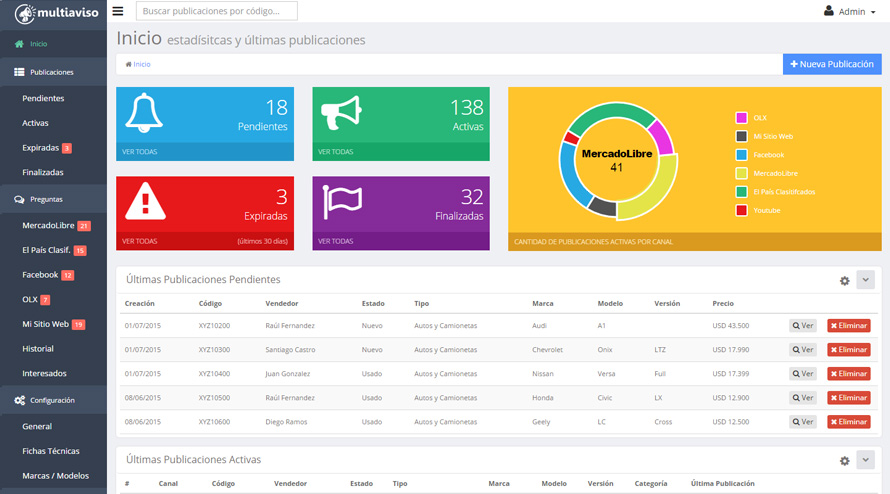Open gear settings for Últimas Publicaciones Activas
This screenshot has height=494, width=890.
point(845,461)
